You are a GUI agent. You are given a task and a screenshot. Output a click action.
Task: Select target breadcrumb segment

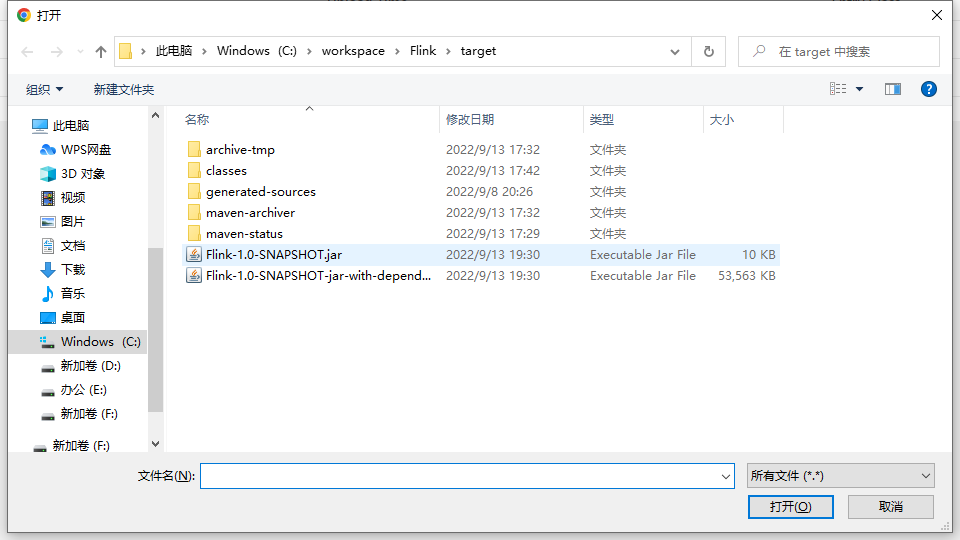478,51
